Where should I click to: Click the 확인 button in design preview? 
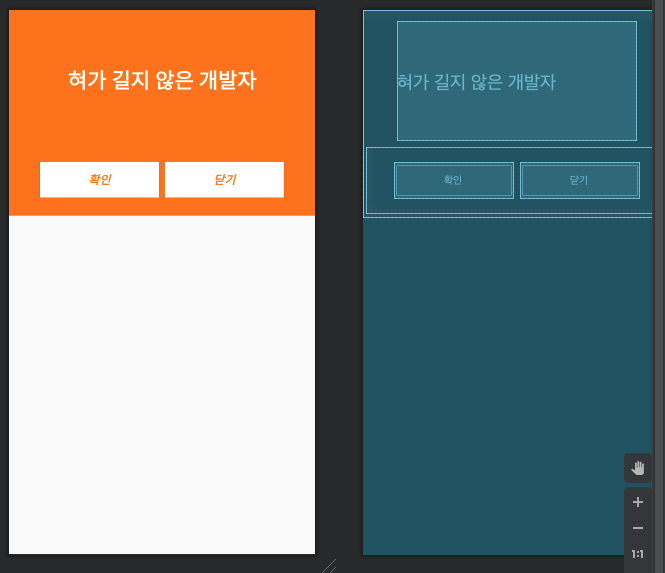99,179
